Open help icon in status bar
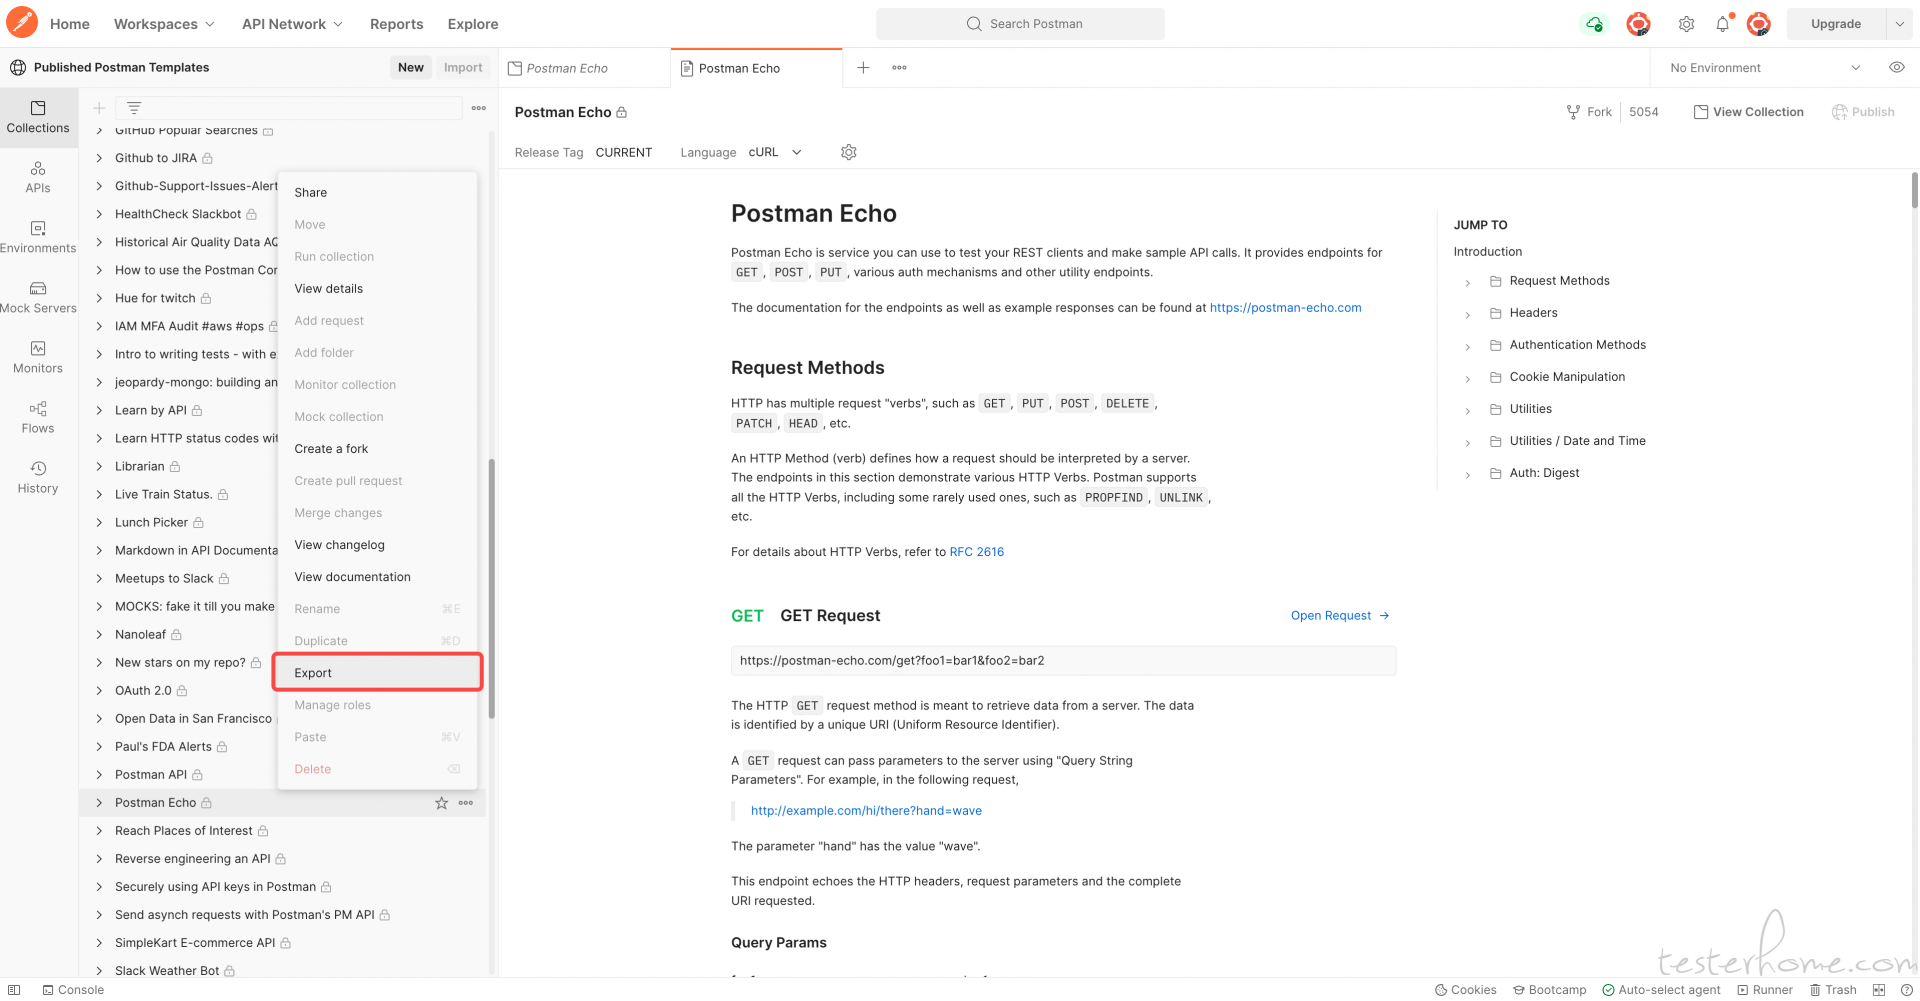1920x1001 pixels. (1906, 990)
